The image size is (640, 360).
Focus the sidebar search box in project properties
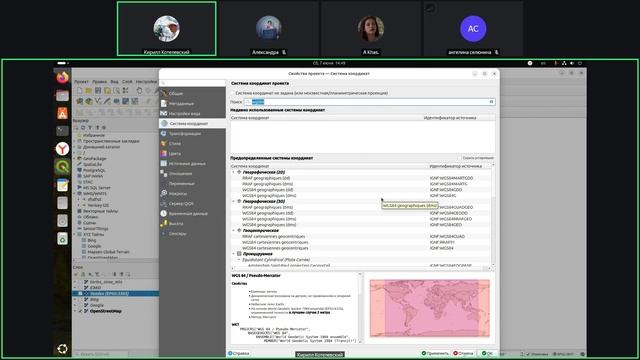click(192, 83)
